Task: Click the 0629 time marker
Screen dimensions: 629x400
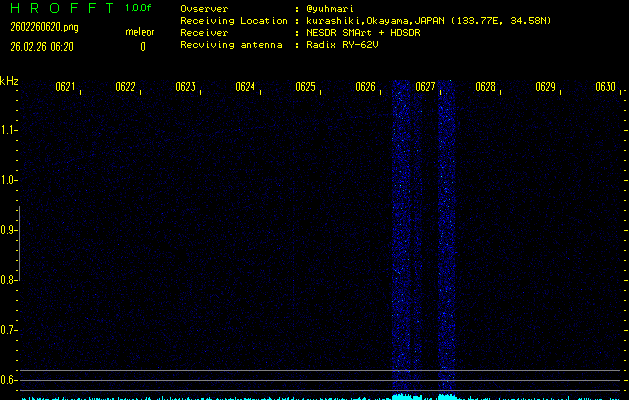Action: [x=545, y=87]
